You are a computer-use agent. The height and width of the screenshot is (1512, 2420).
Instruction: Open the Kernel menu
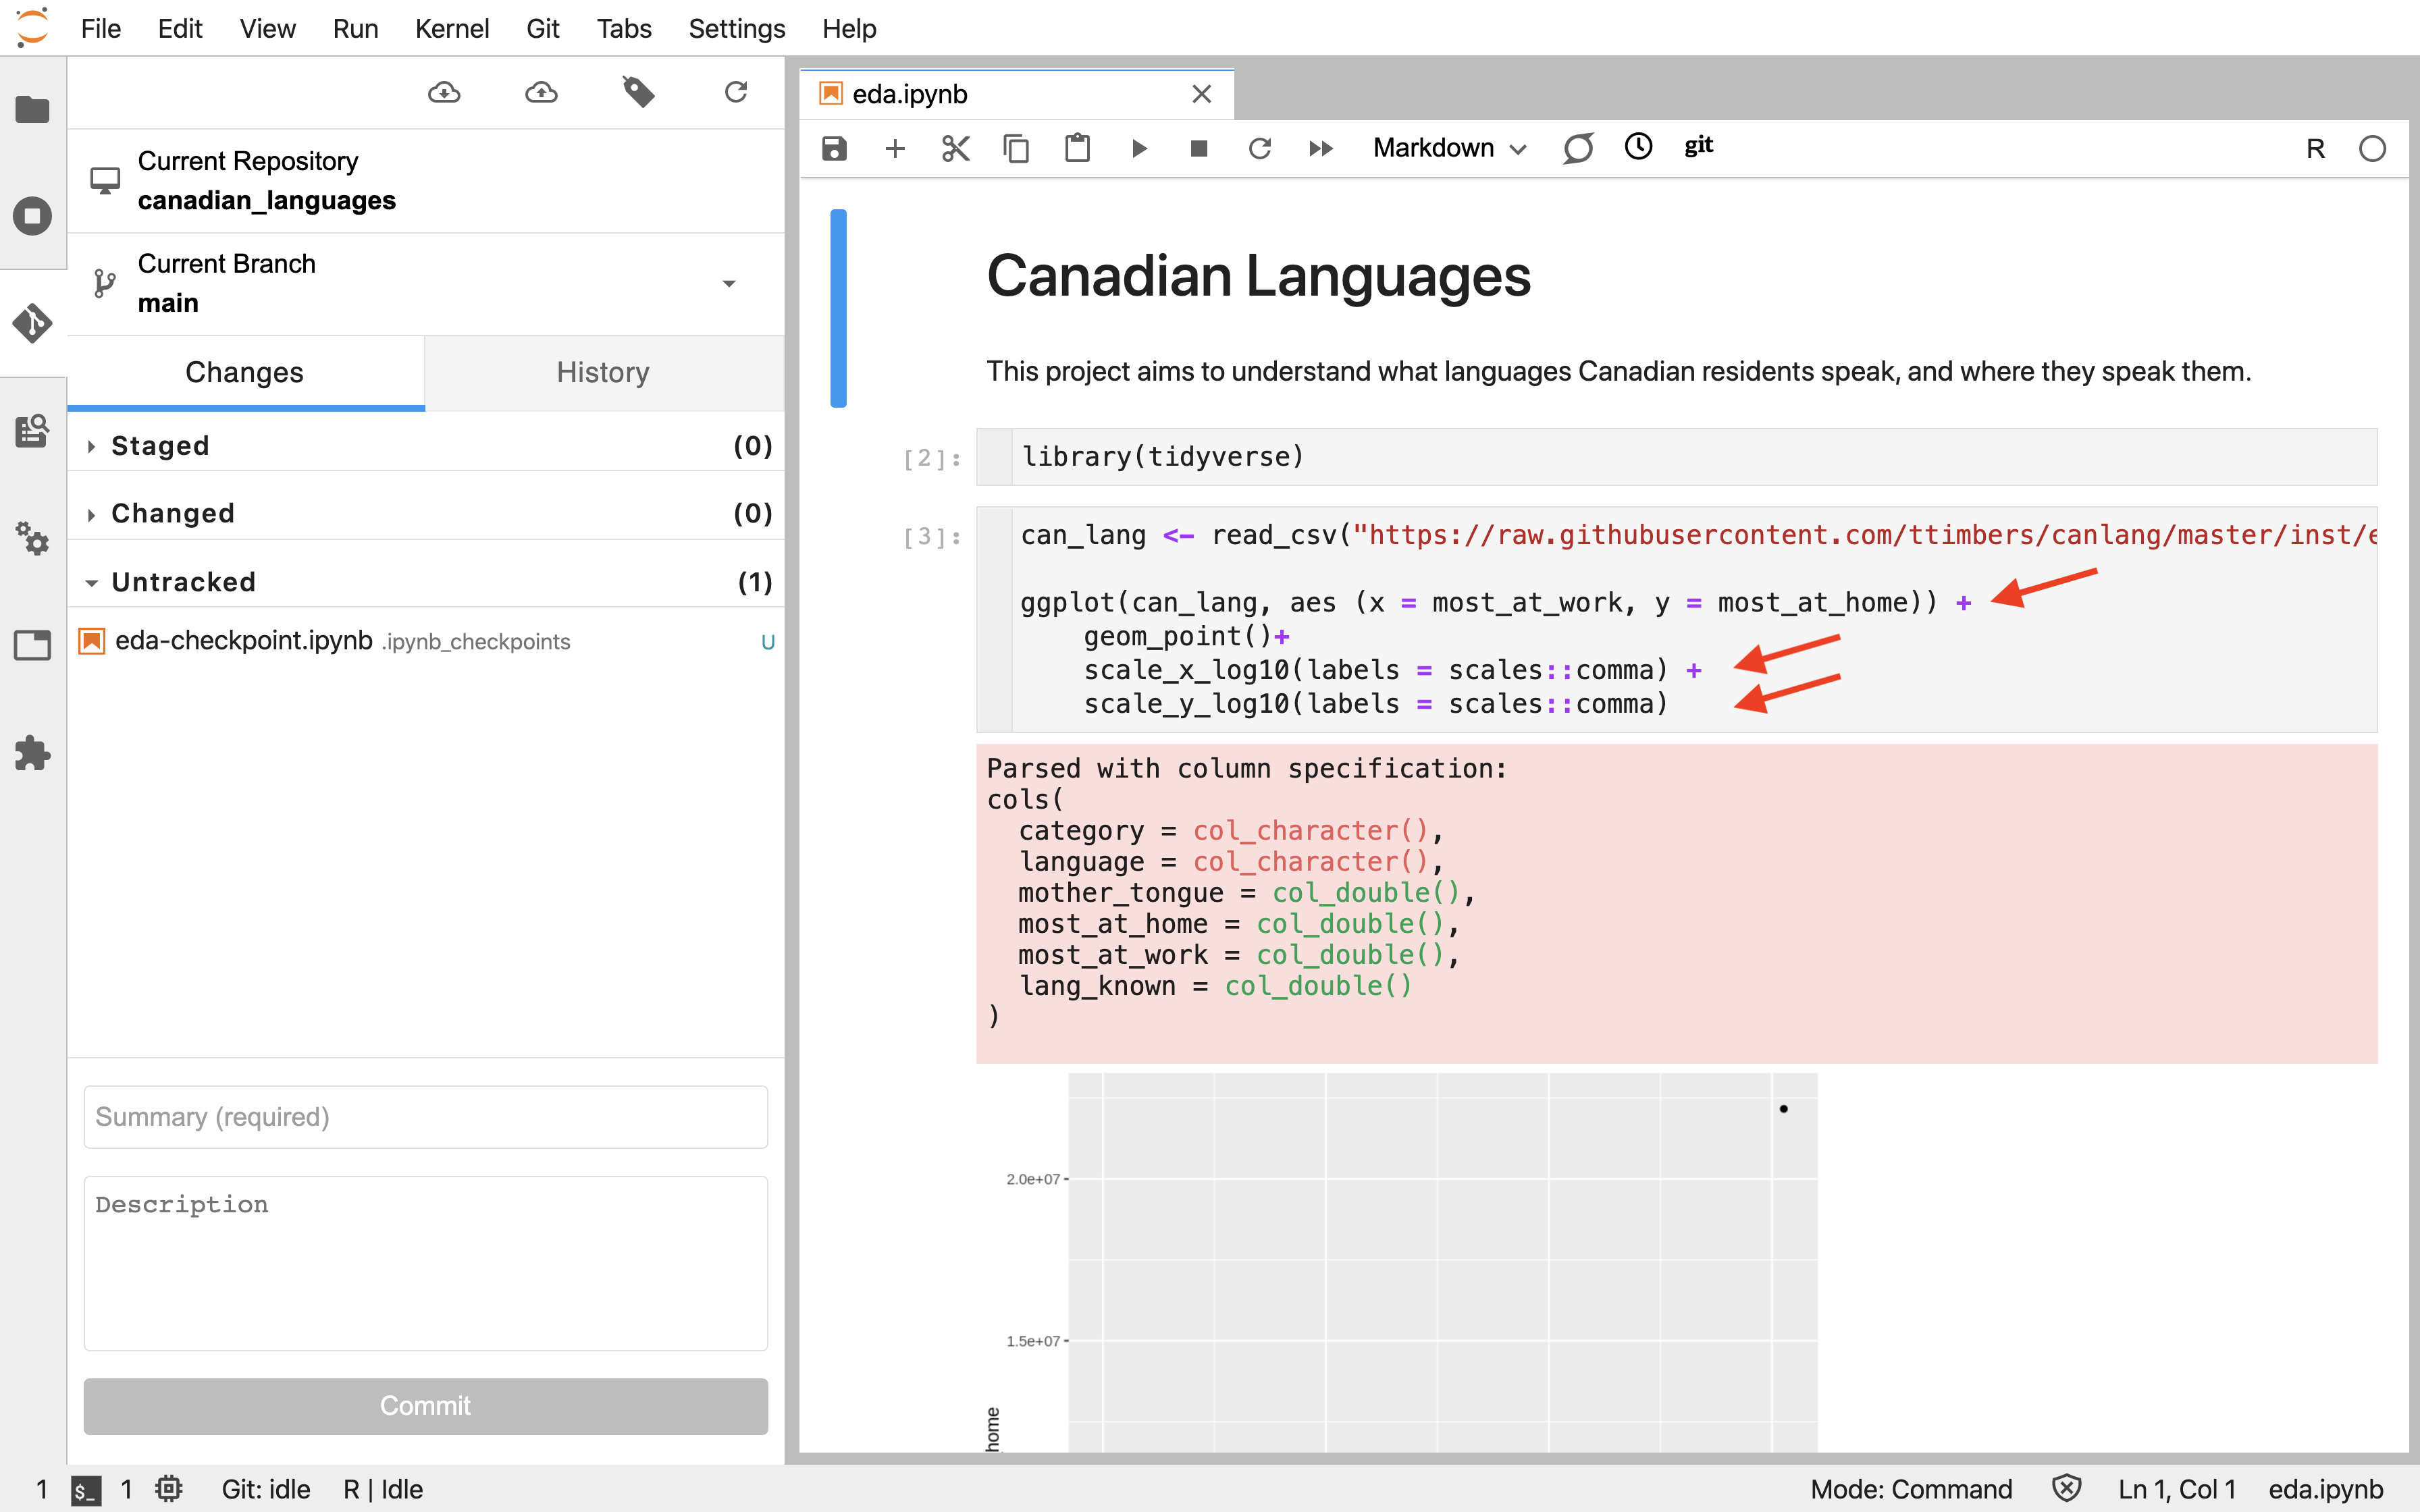(x=452, y=28)
